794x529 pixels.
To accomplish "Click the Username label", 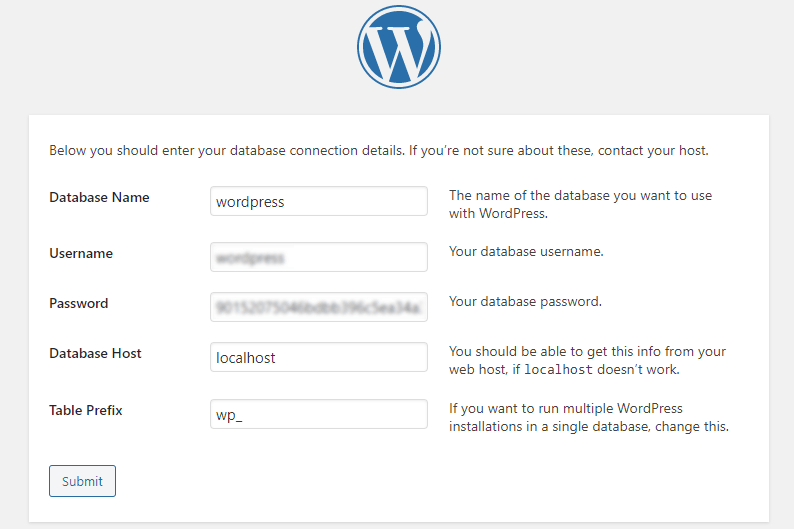I will [81, 253].
